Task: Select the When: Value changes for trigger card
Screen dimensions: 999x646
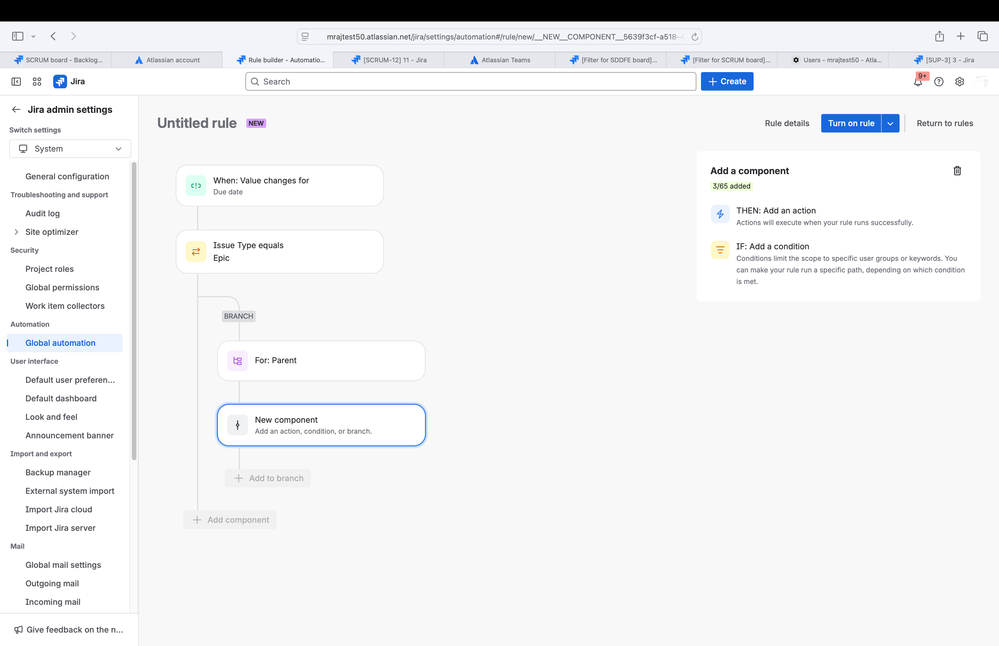Action: pos(280,185)
